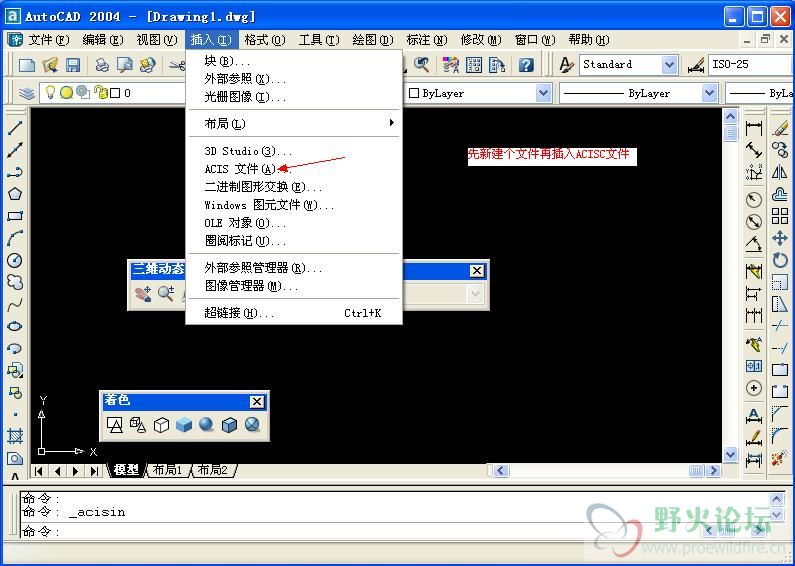
Task: Switch to the 布局1 tab
Action: 167,470
